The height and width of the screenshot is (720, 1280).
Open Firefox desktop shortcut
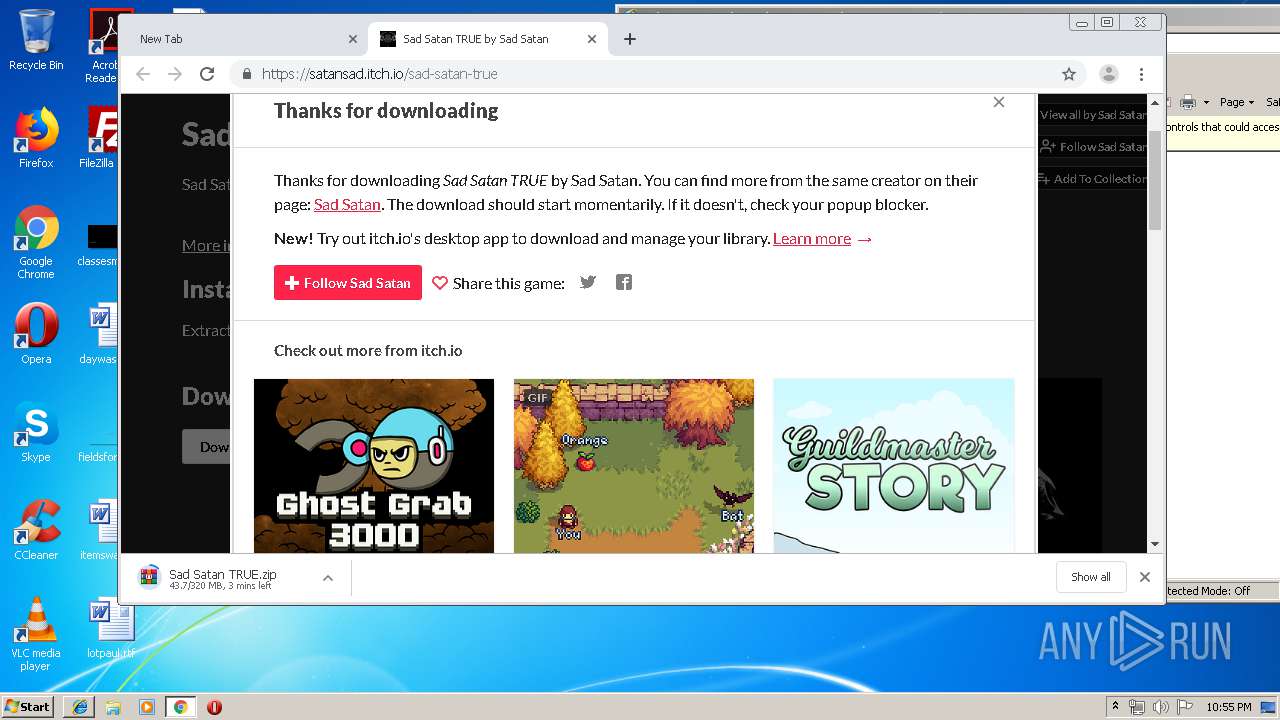(x=36, y=138)
